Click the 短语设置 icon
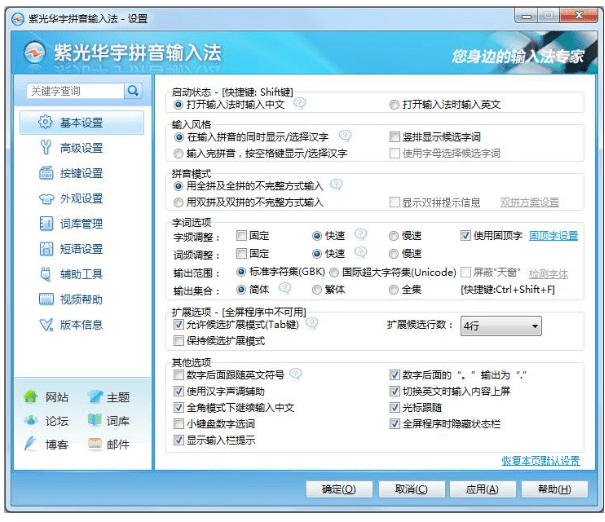 click(46, 249)
